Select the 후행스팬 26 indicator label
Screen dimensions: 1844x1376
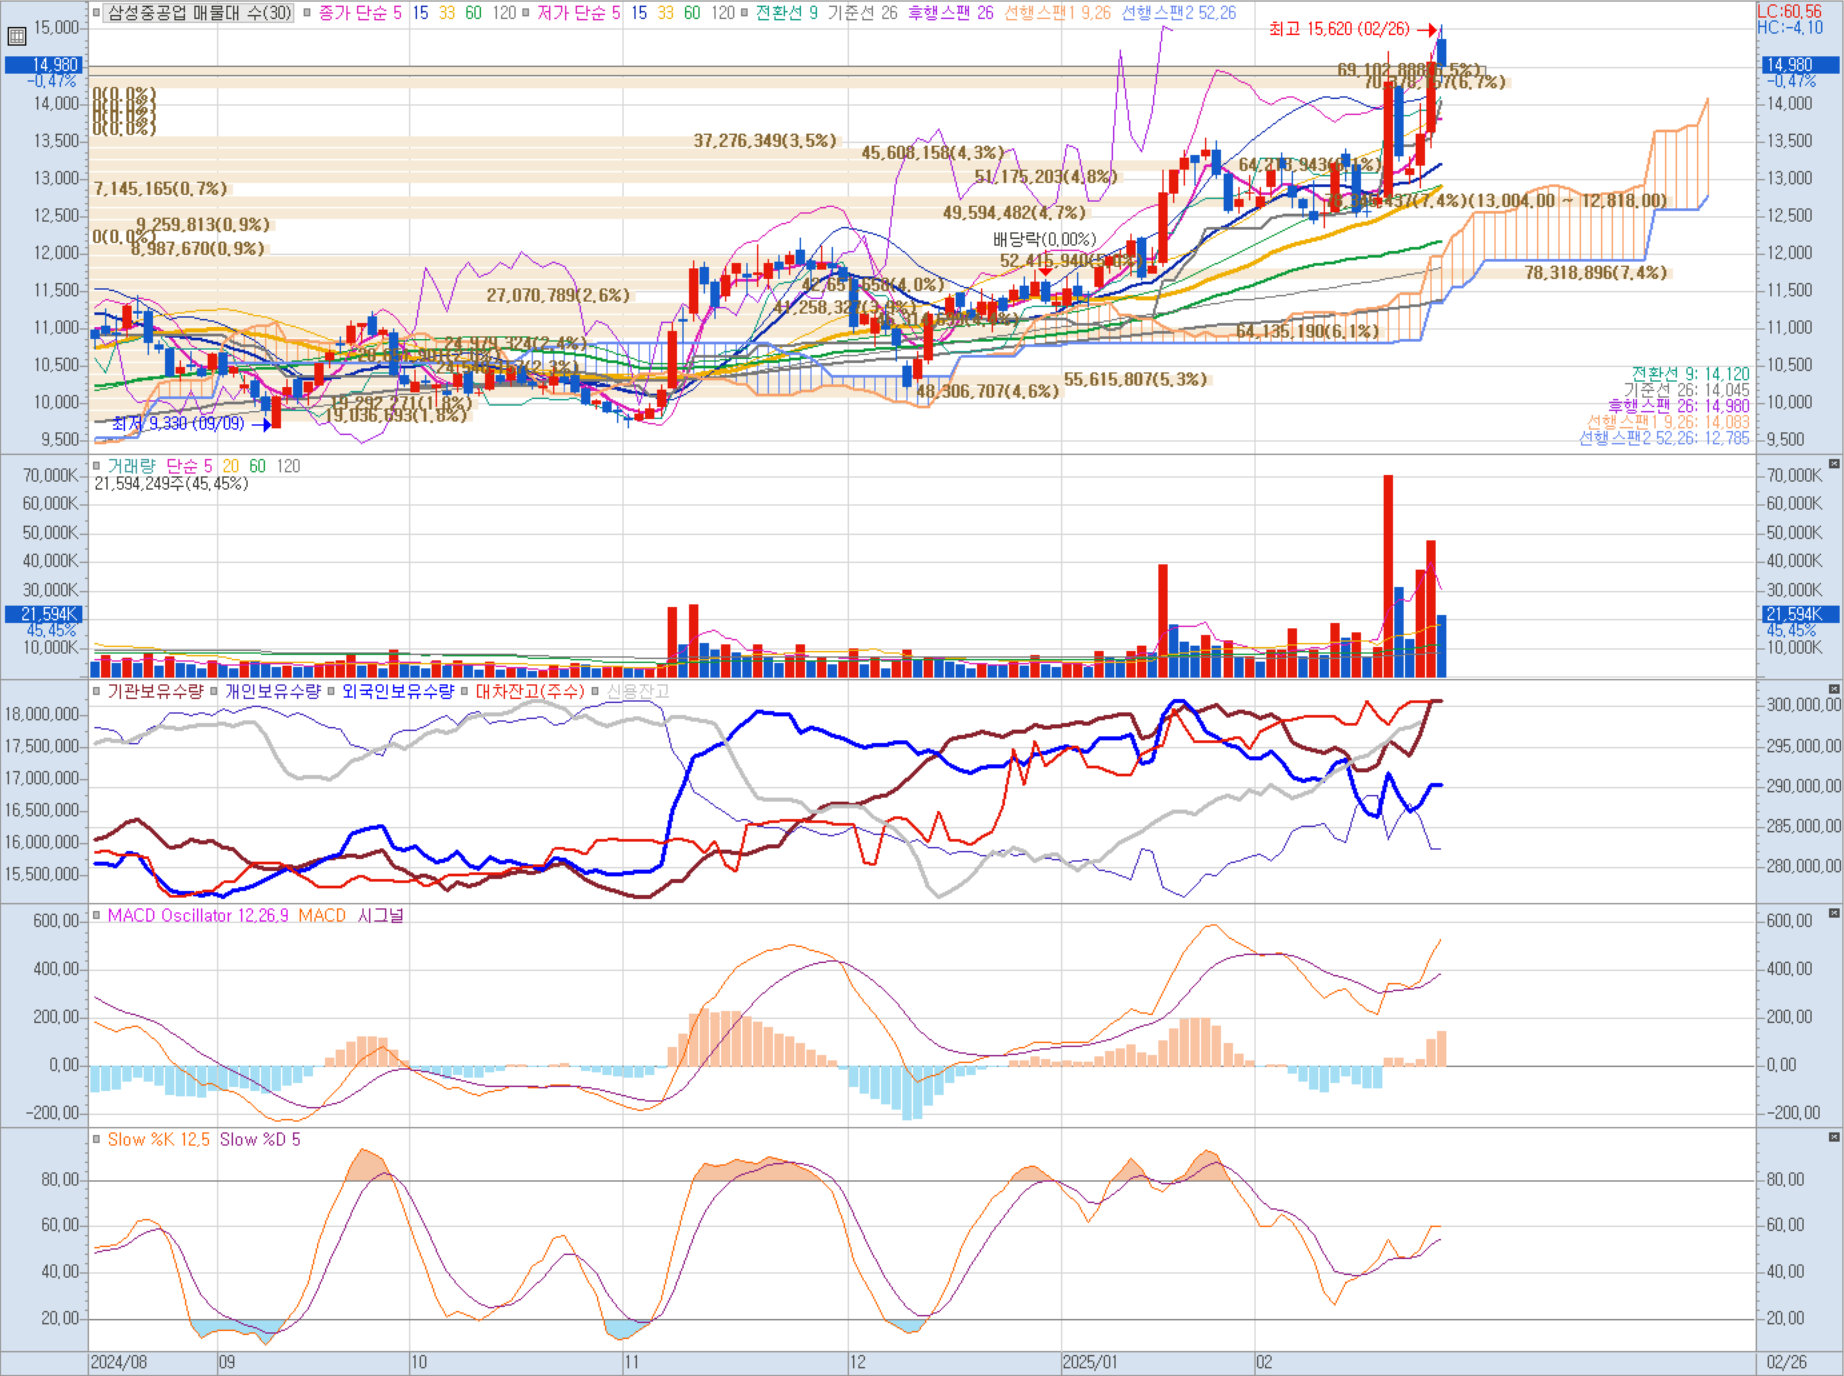coord(950,13)
